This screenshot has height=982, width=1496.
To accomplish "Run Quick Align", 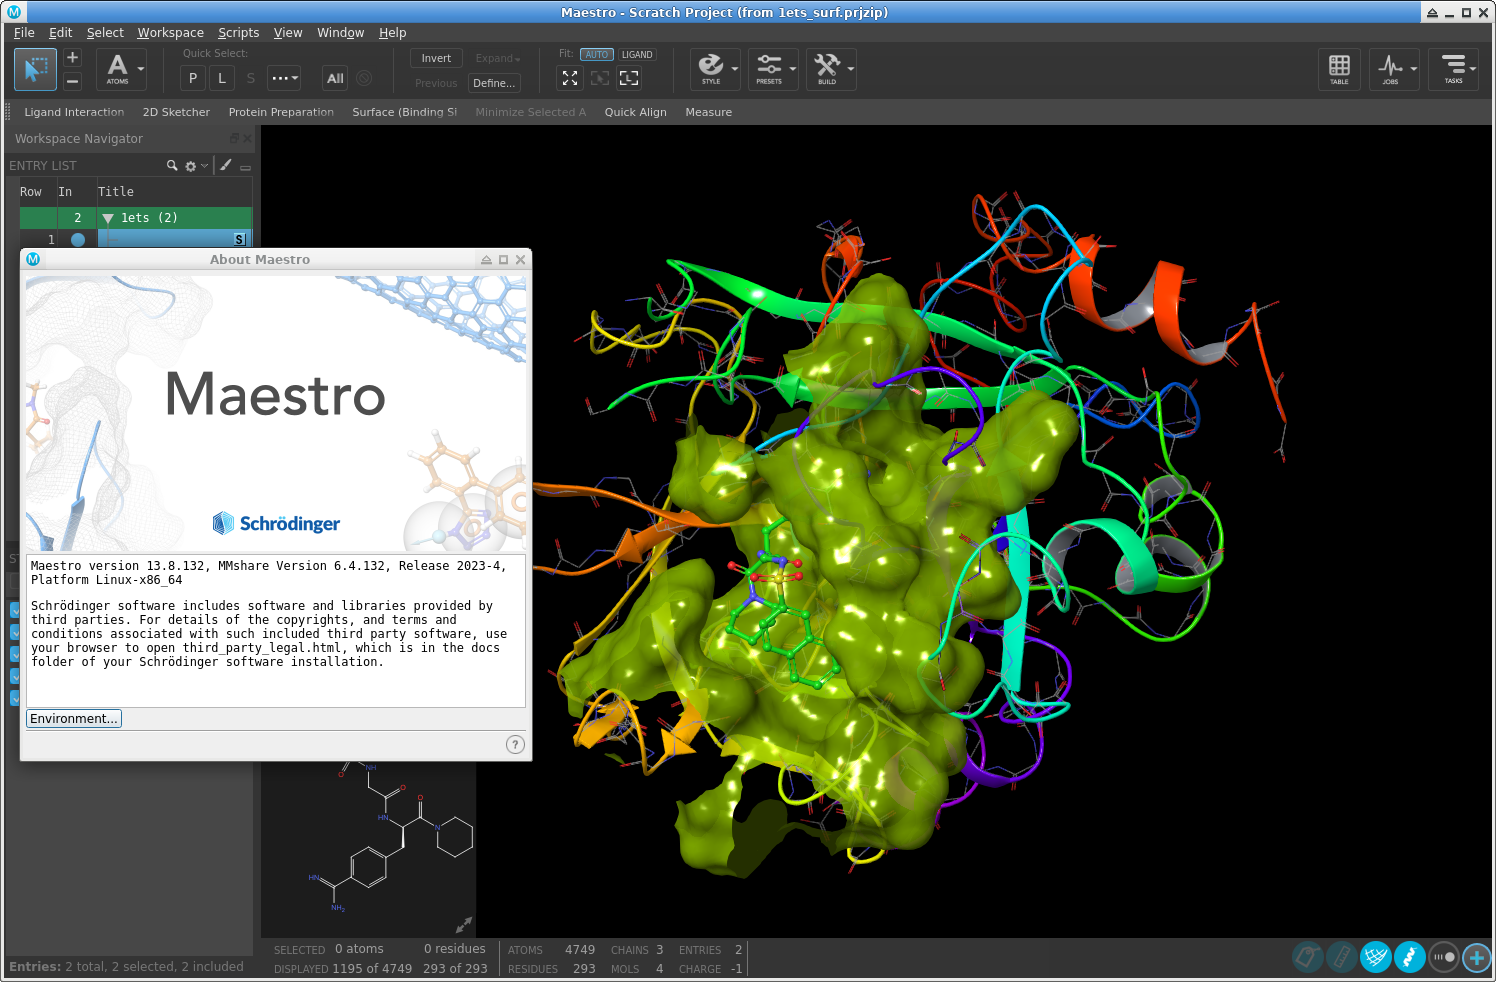I will coord(635,112).
